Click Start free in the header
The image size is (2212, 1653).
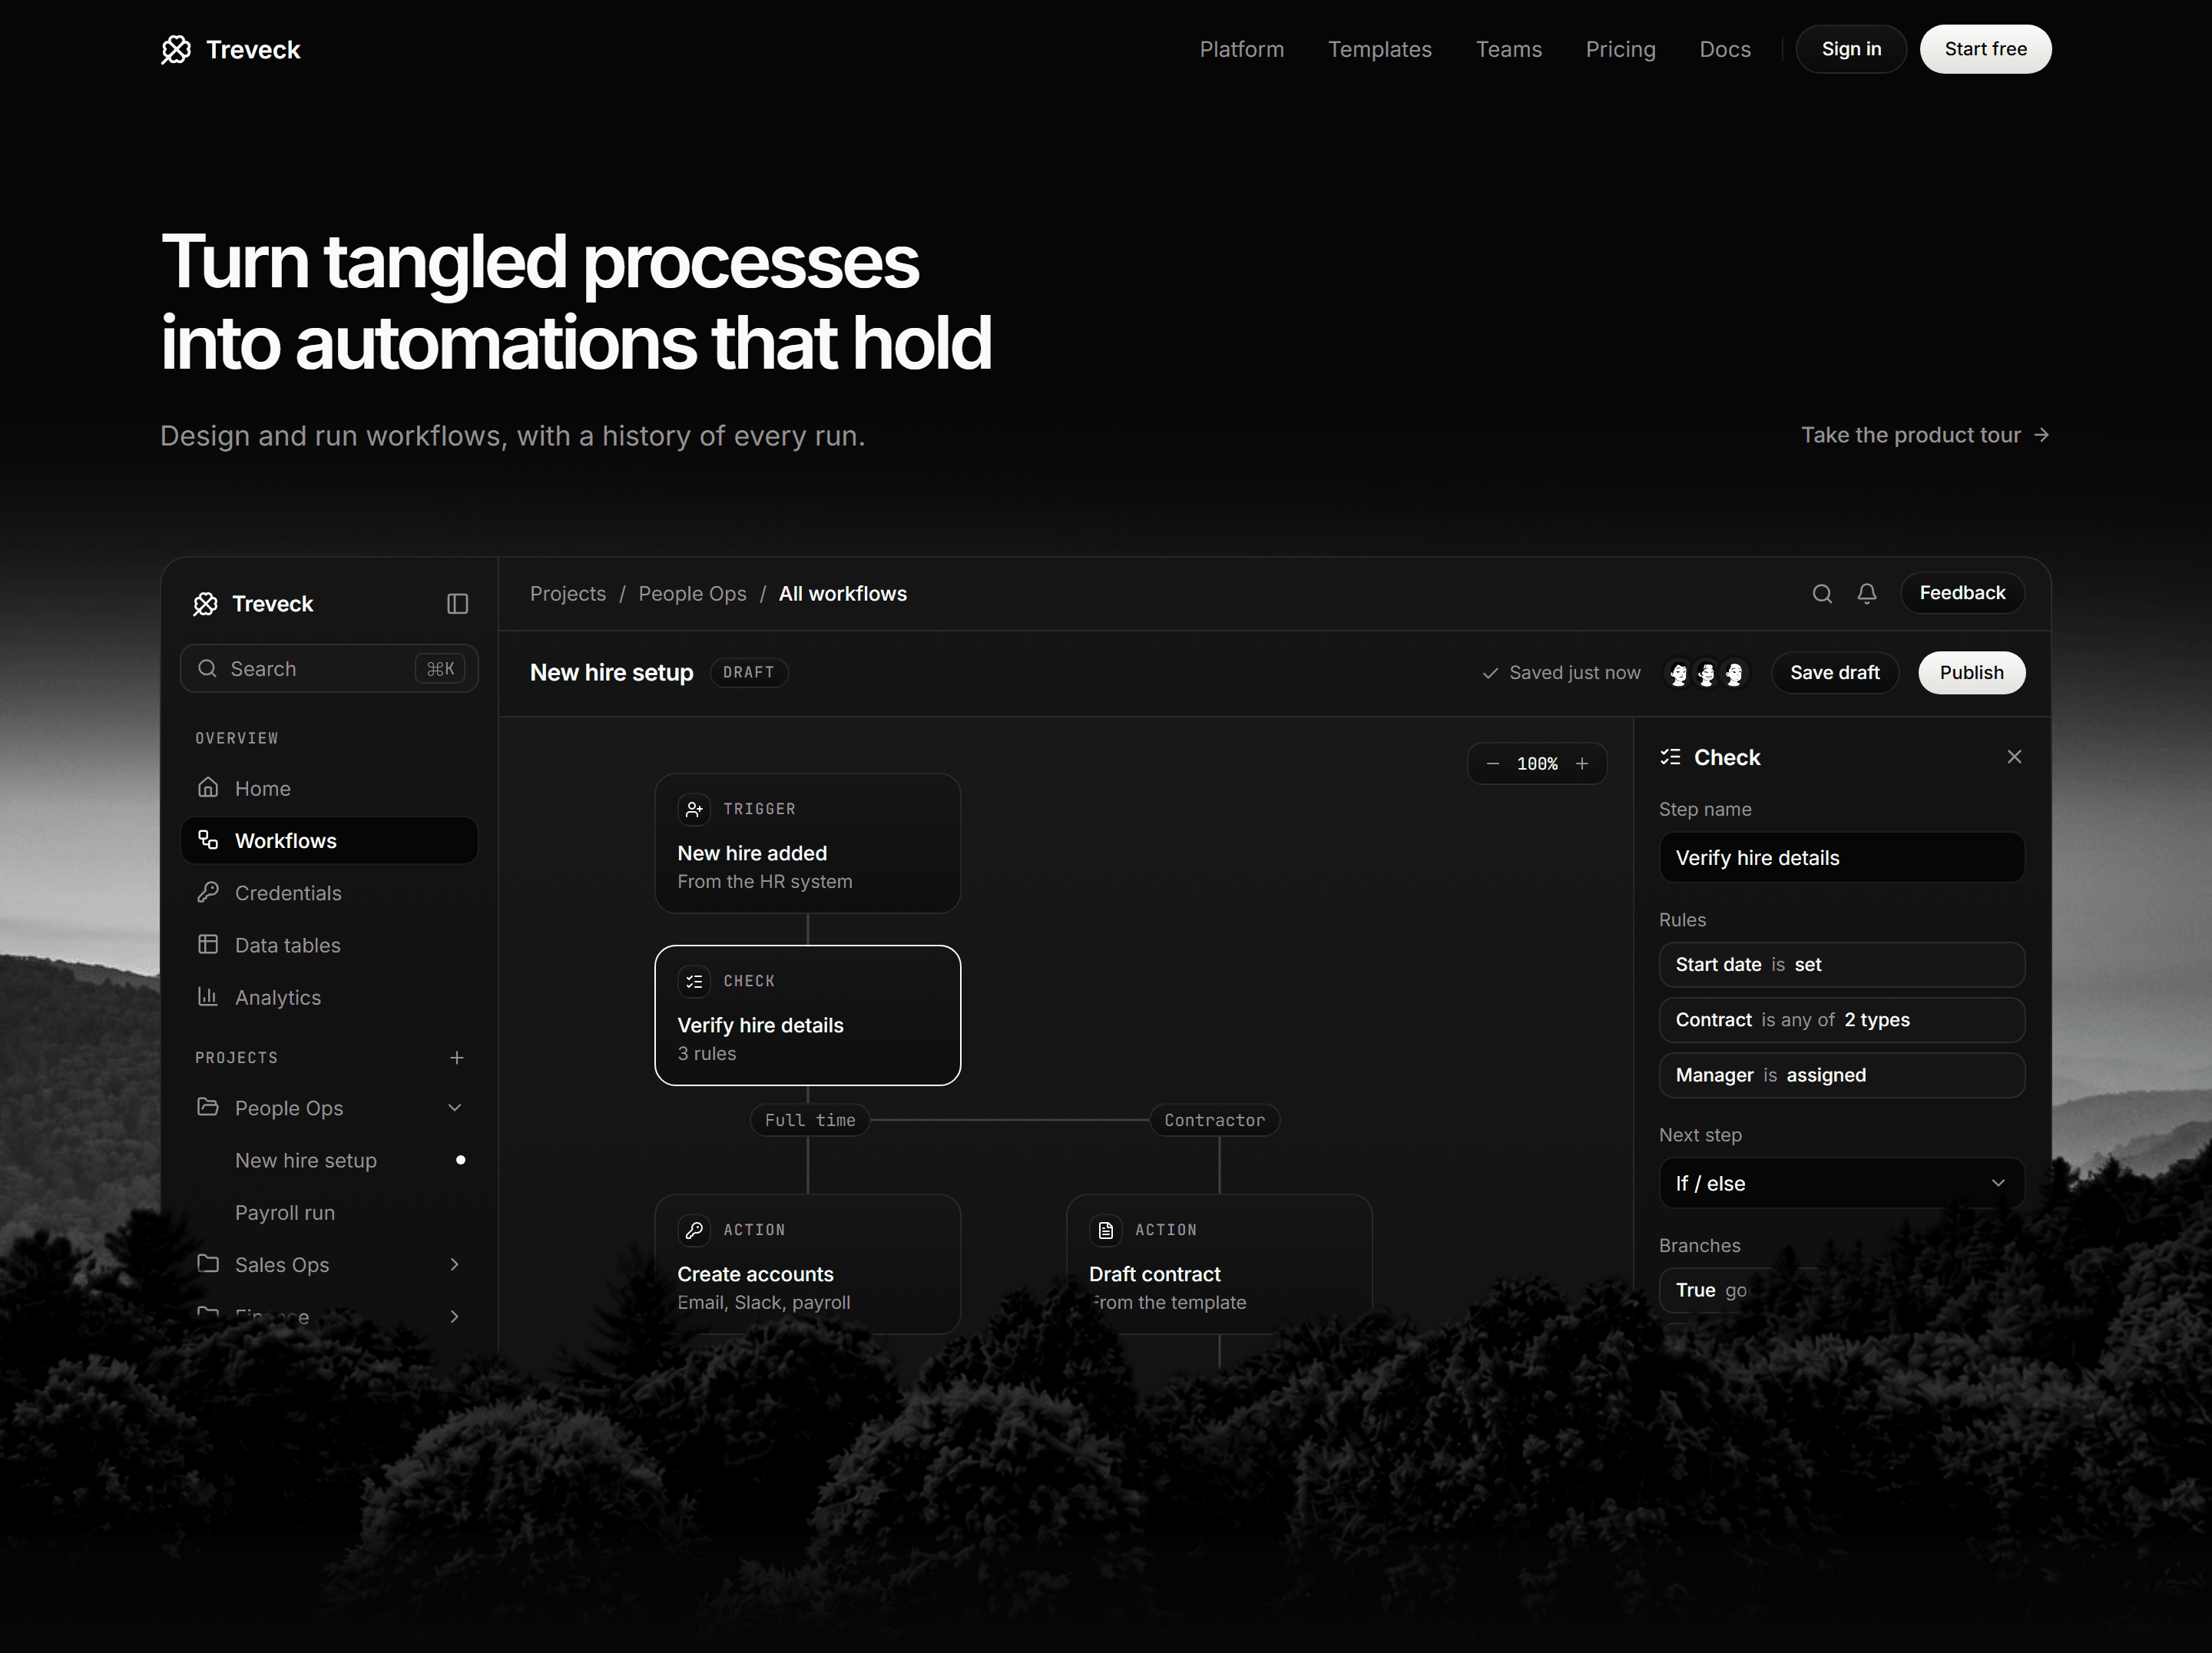(1985, 49)
